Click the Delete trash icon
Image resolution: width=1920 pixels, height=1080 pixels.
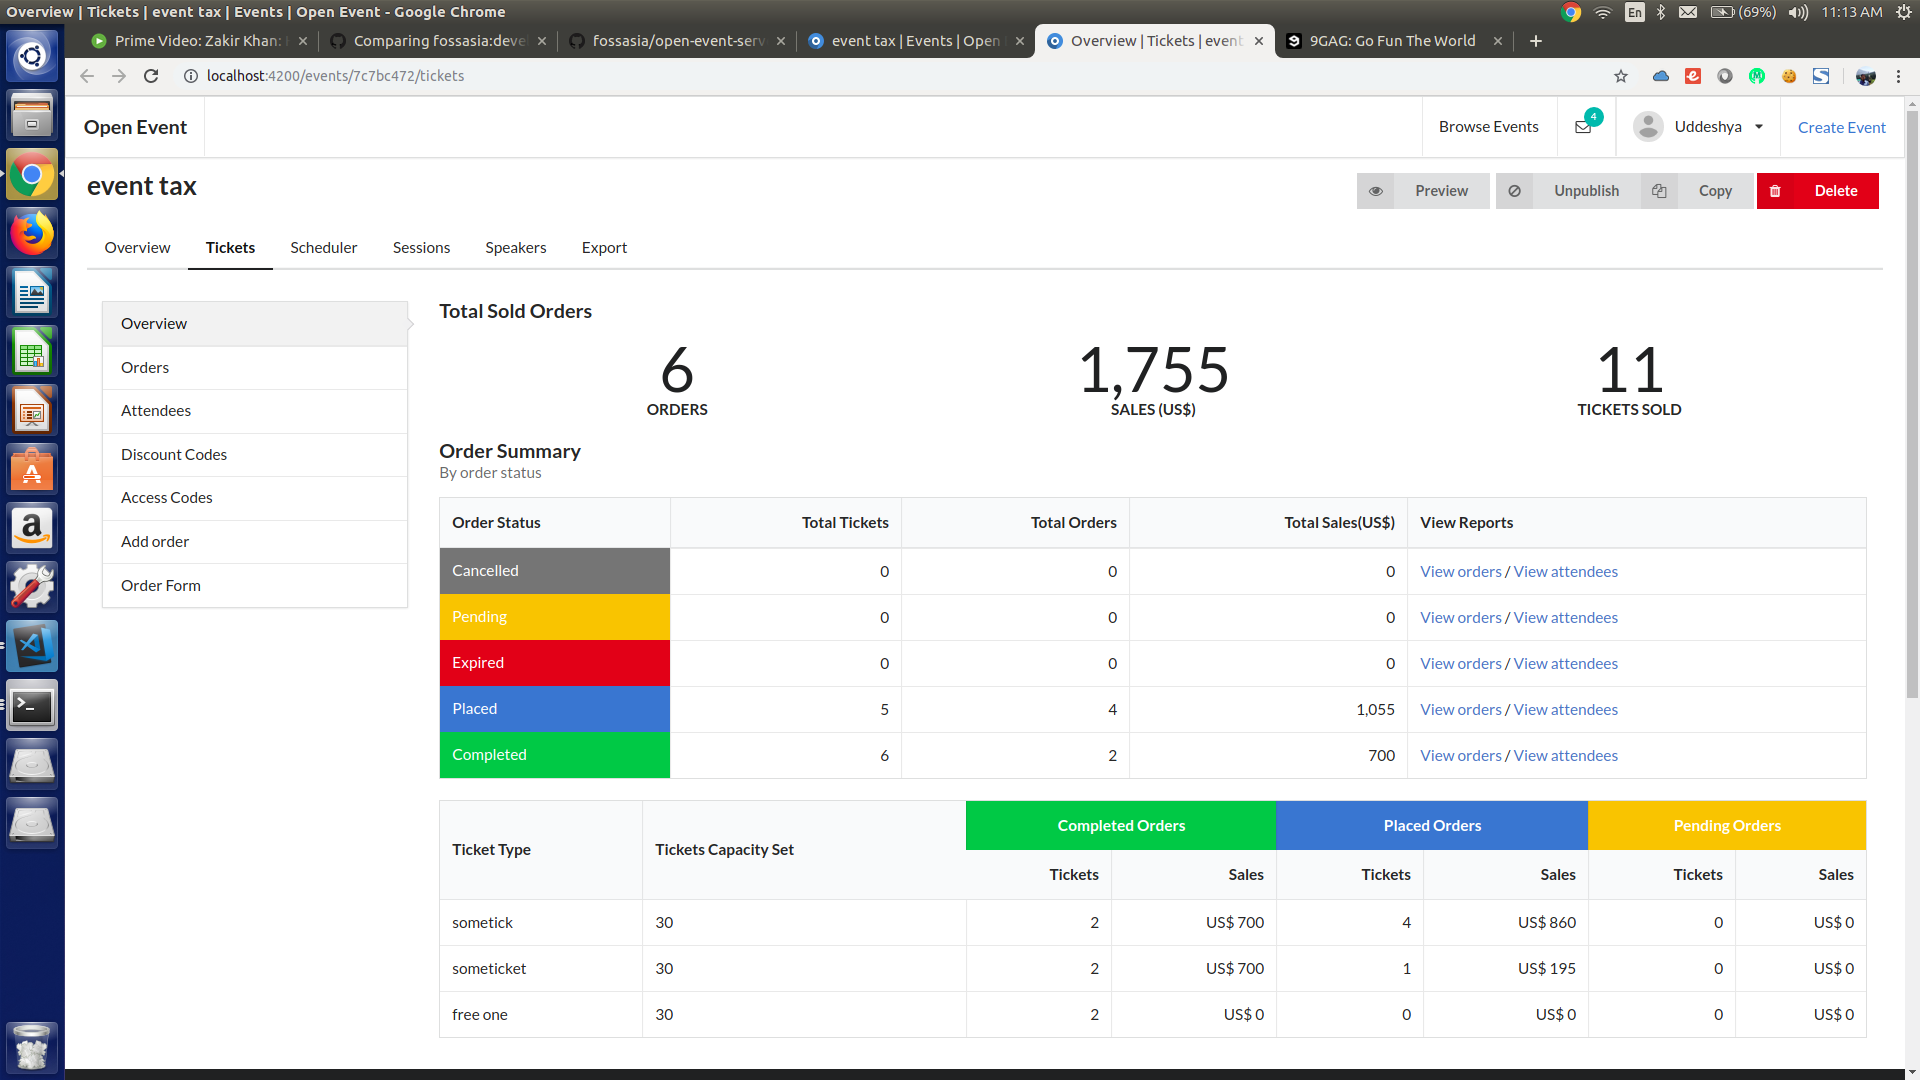[1776, 191]
